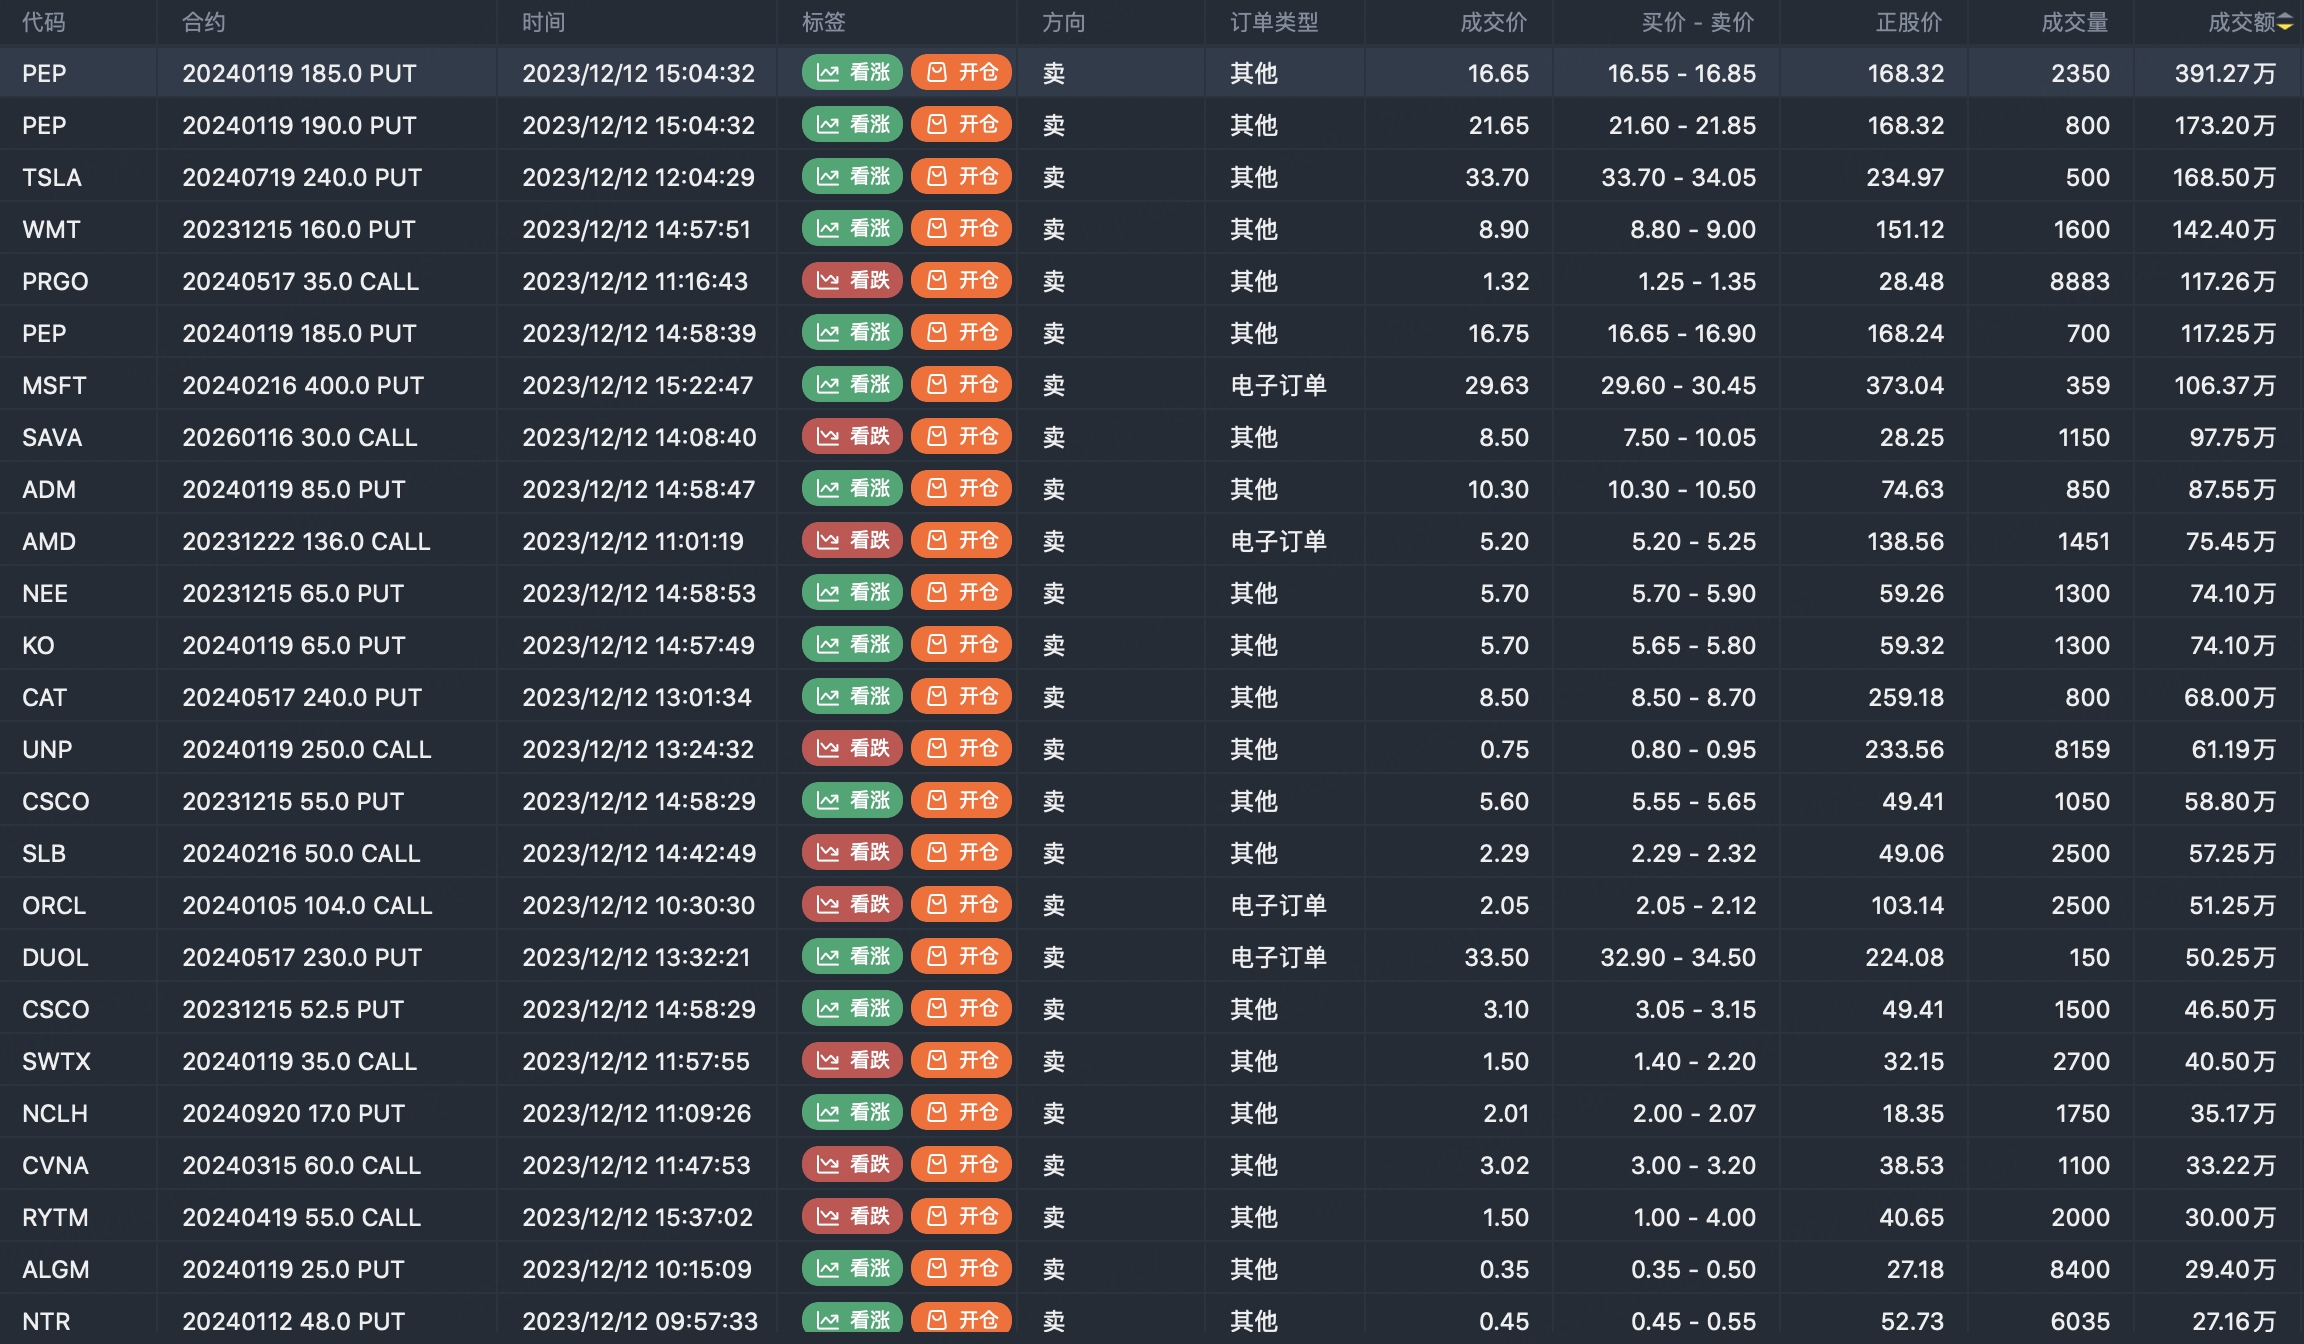Open the ORCL ticker link

click(54, 905)
